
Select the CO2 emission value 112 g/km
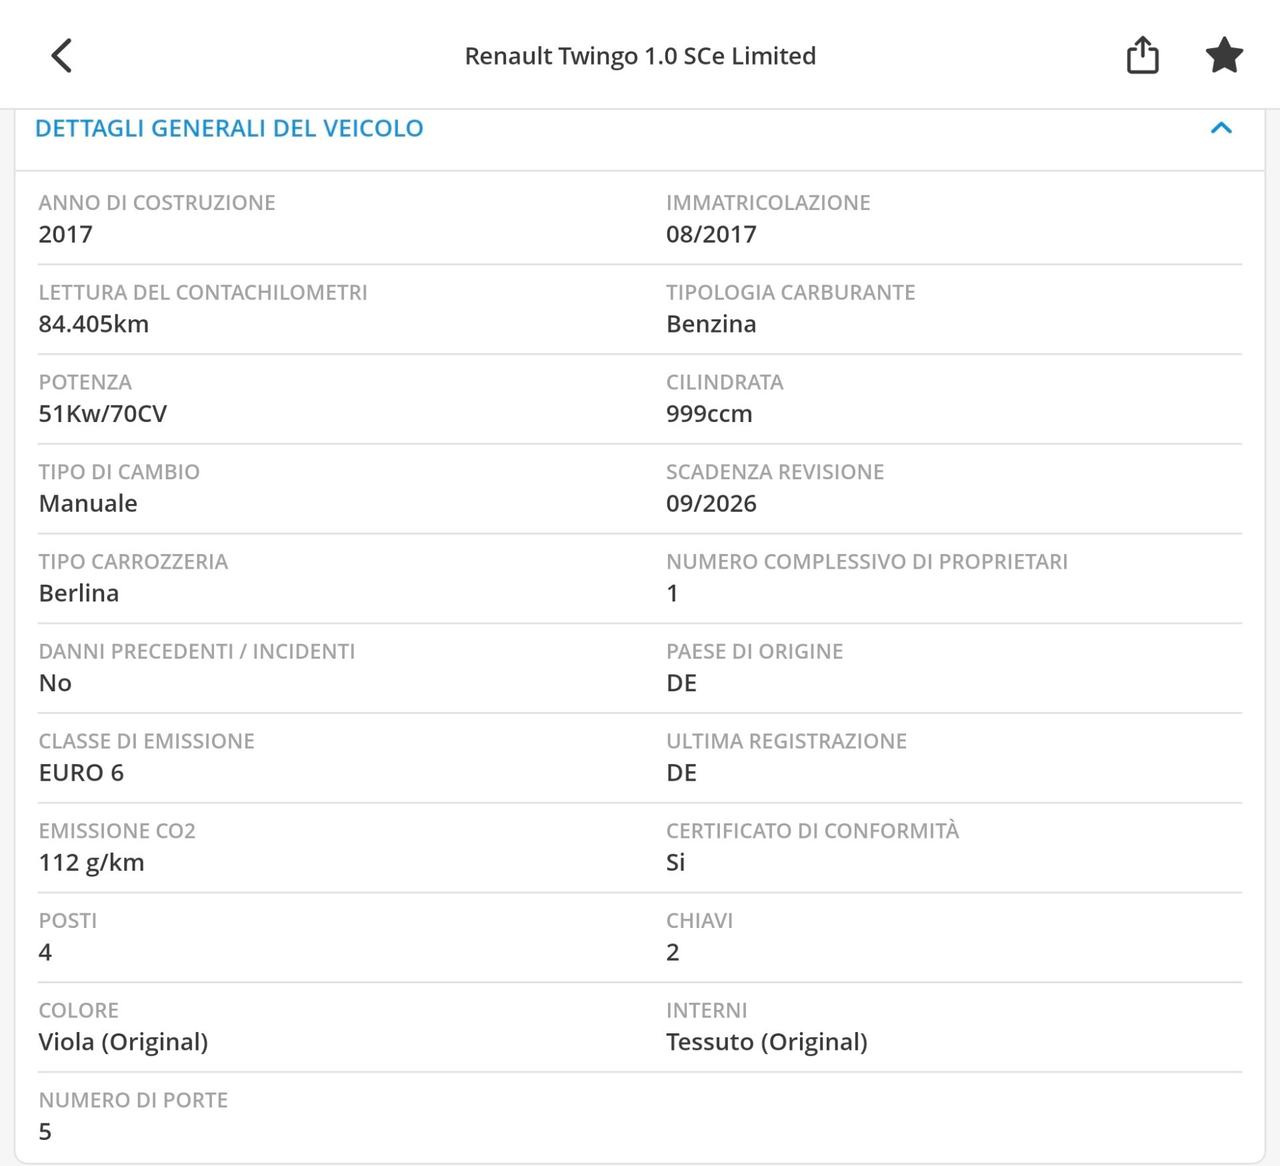click(92, 862)
